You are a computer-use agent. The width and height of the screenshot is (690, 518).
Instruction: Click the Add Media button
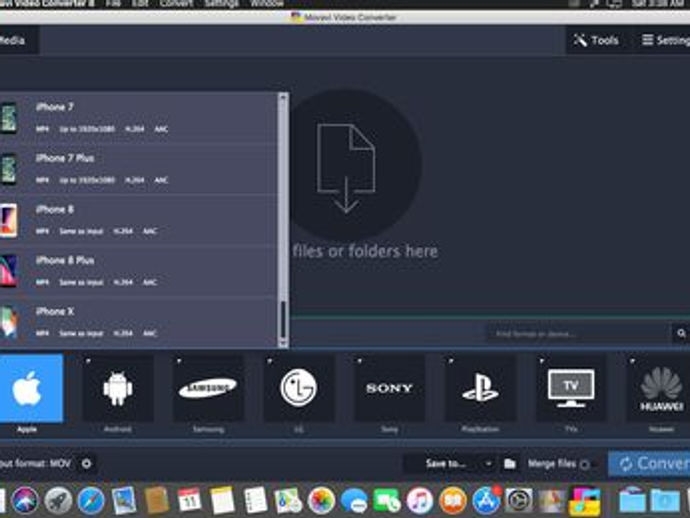18,40
